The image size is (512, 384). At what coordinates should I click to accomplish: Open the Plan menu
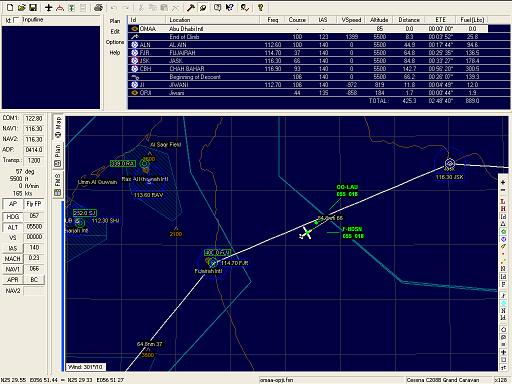click(x=115, y=21)
